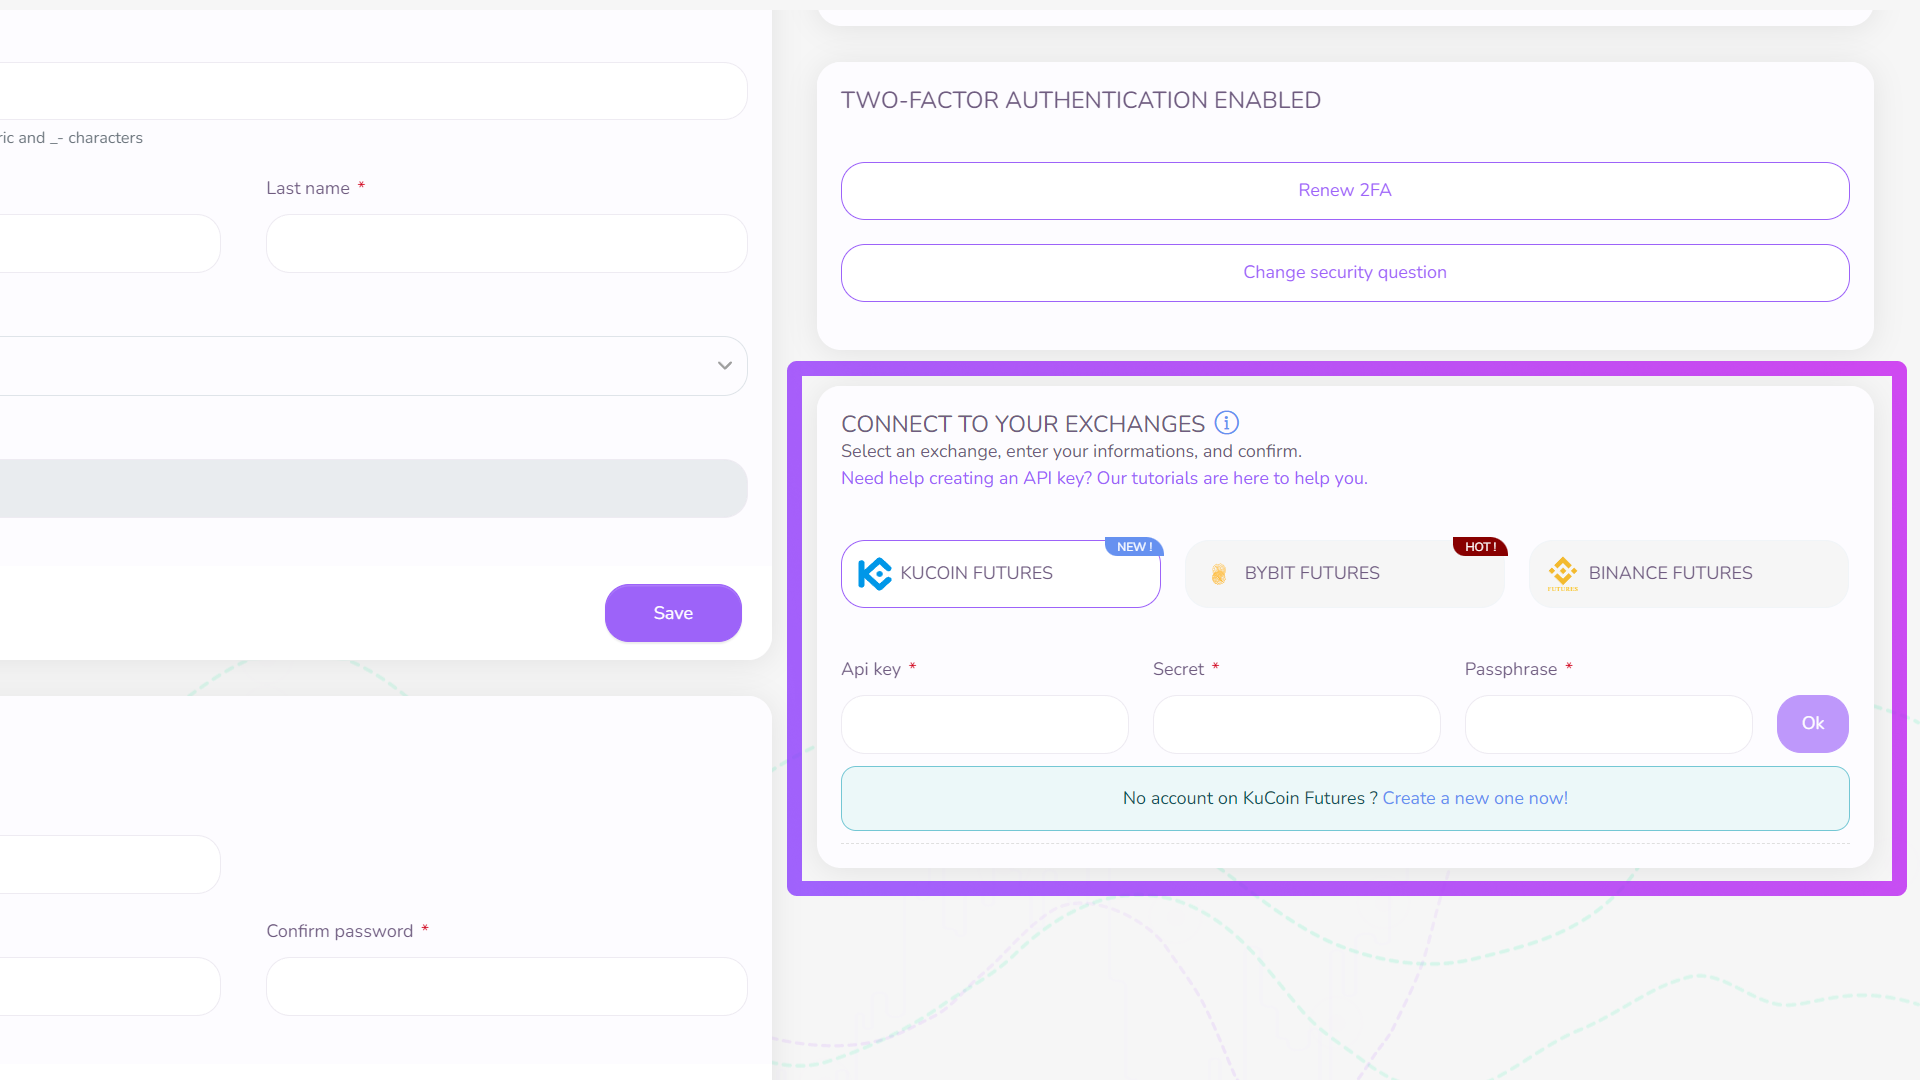Click the HOT! badge on Bybit Futures
Viewport: 1920px width, 1080px height.
point(1480,547)
